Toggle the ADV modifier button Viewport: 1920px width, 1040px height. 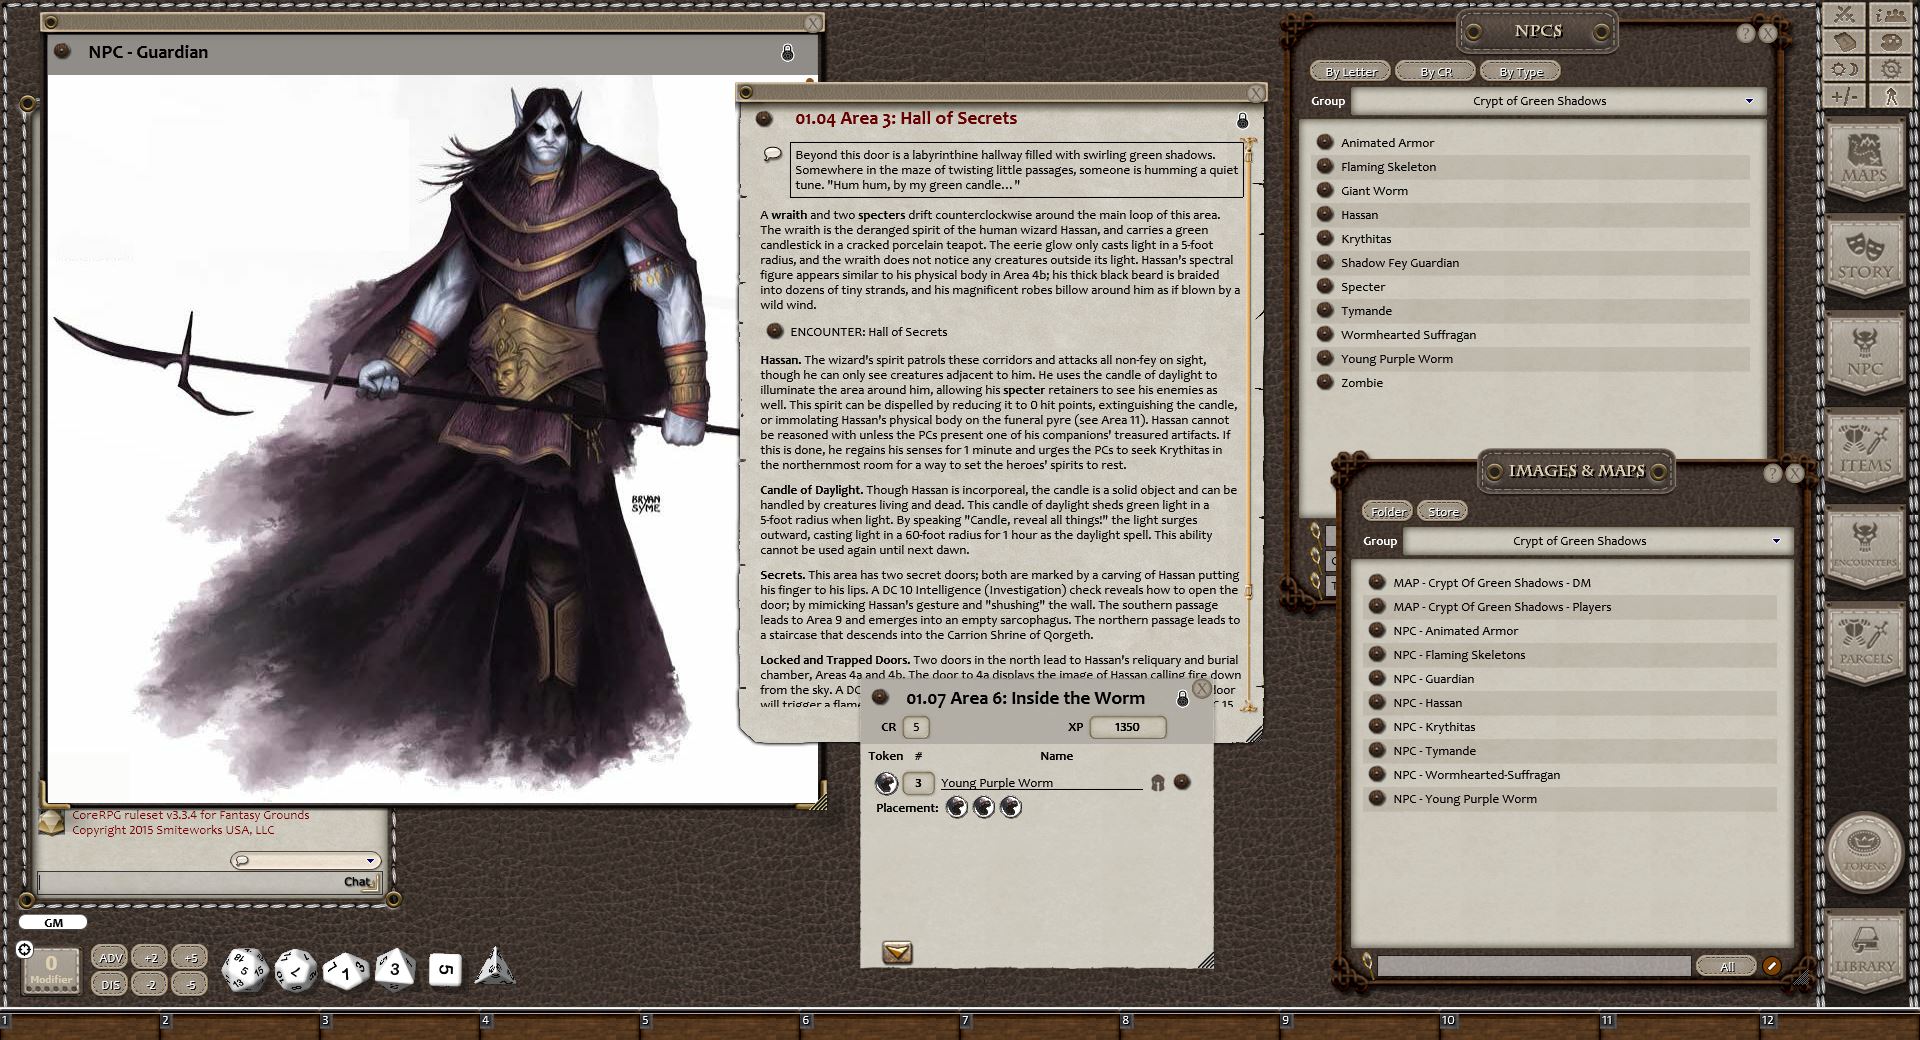tap(110, 957)
